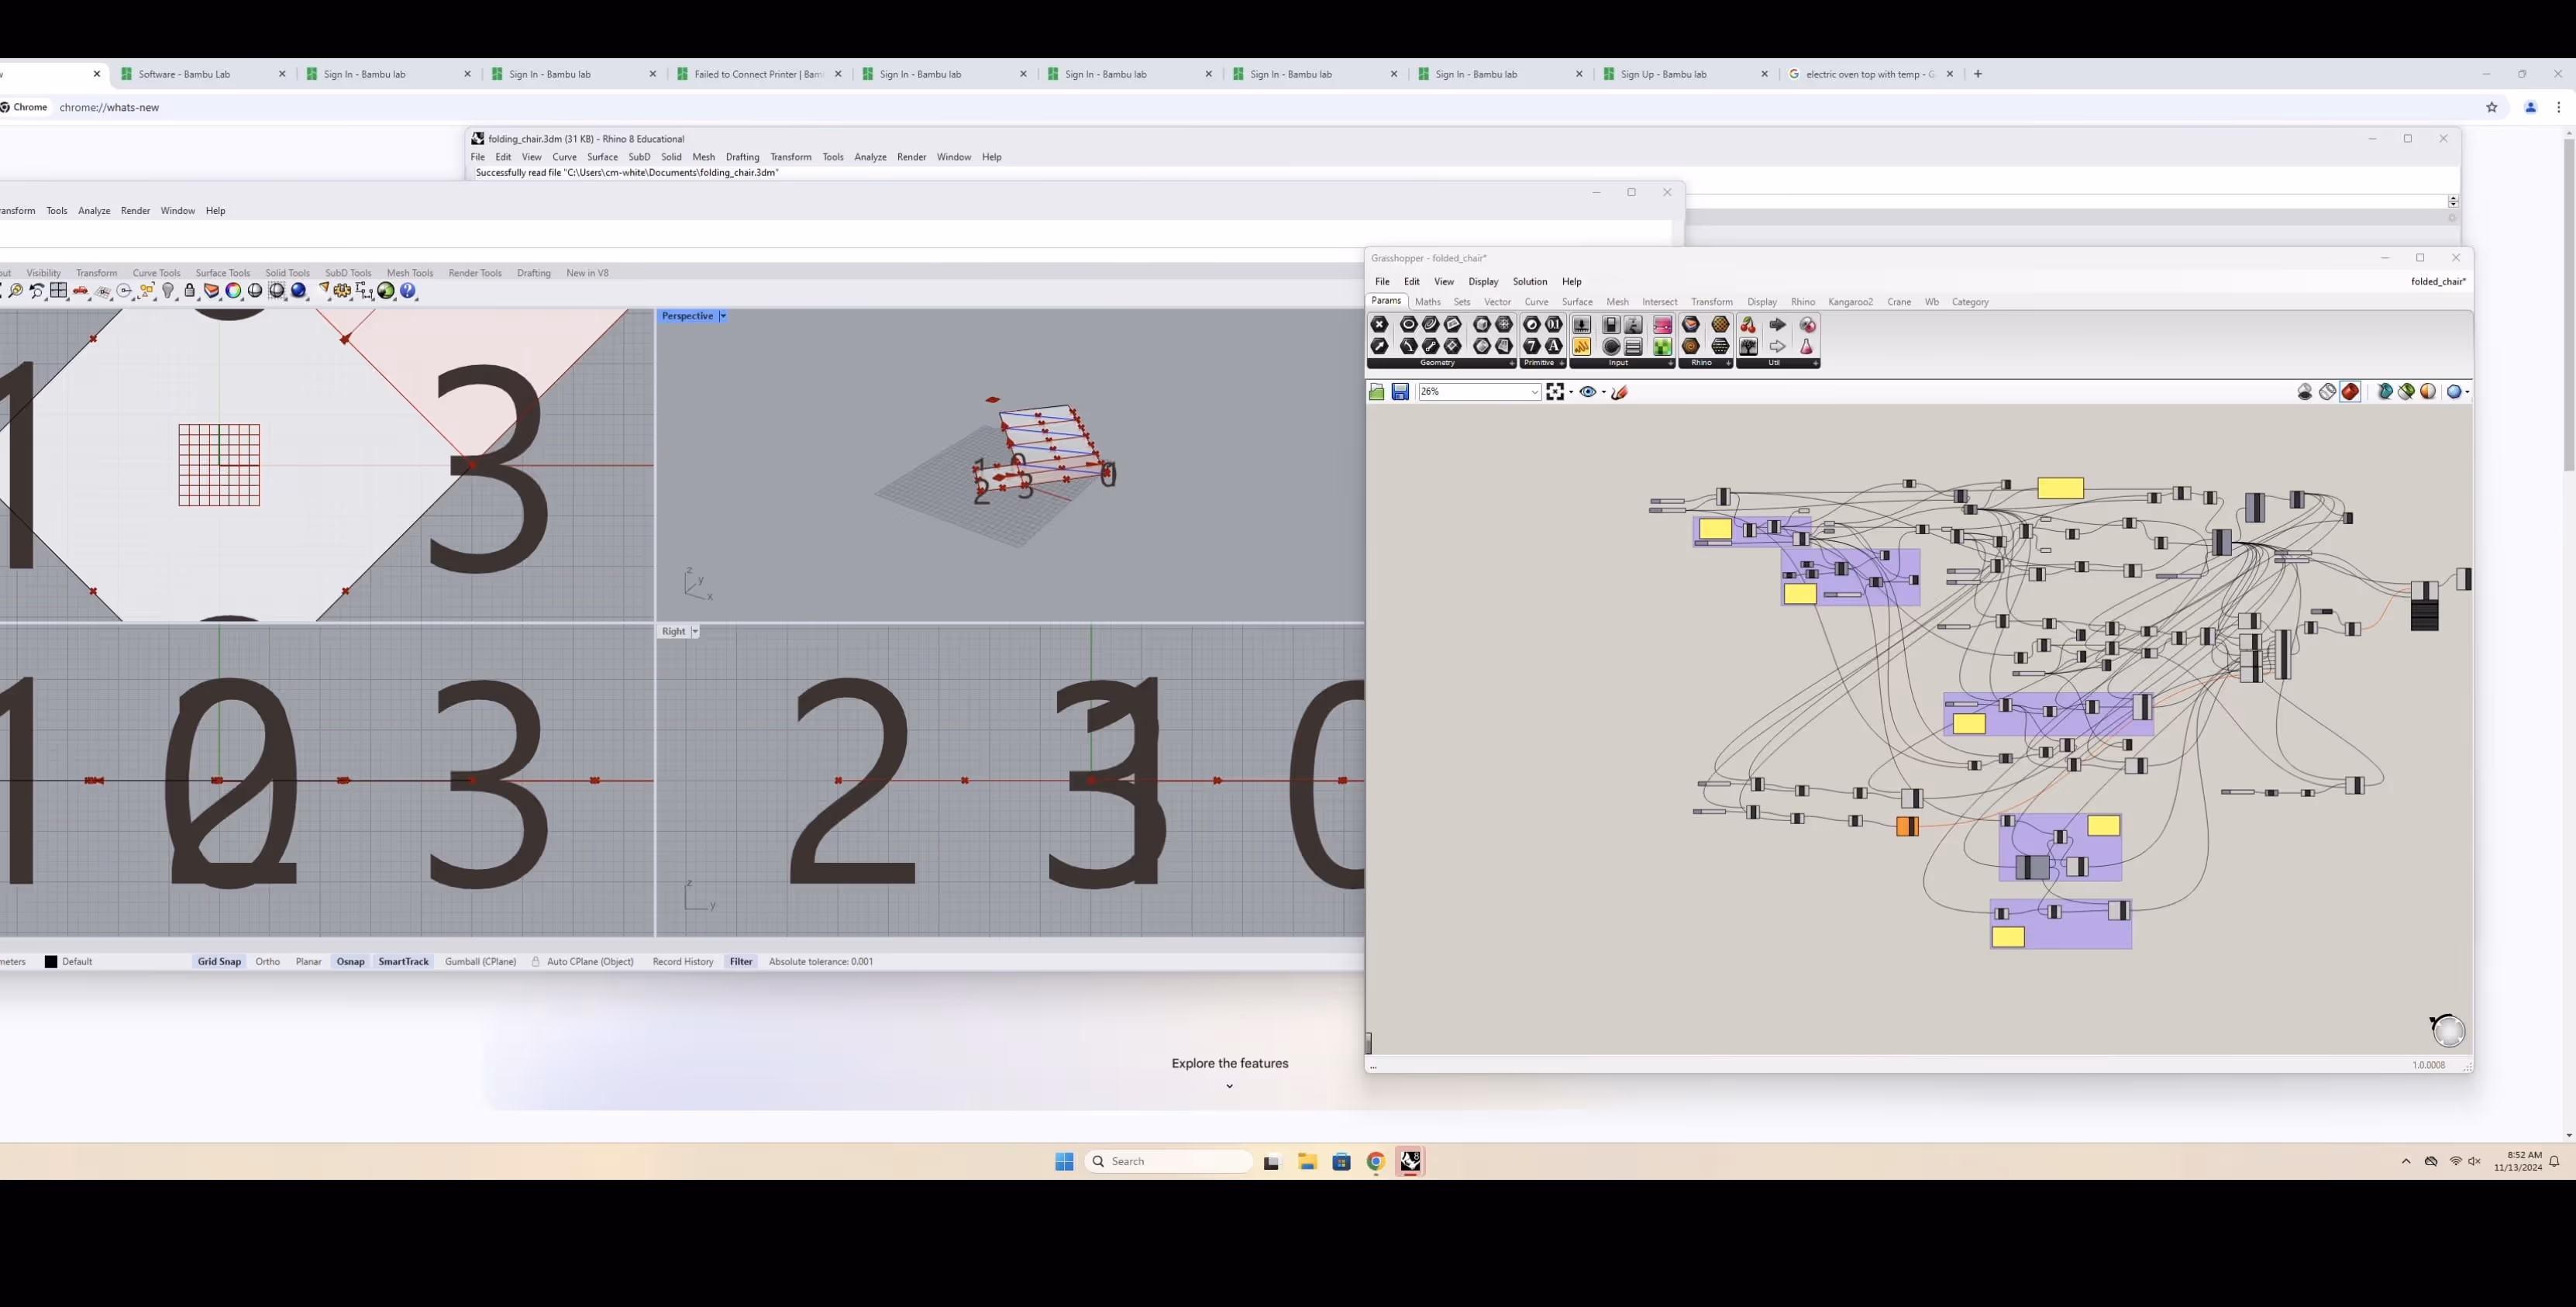Click Record History in status bar
The height and width of the screenshot is (1307, 2576).
tap(683, 962)
